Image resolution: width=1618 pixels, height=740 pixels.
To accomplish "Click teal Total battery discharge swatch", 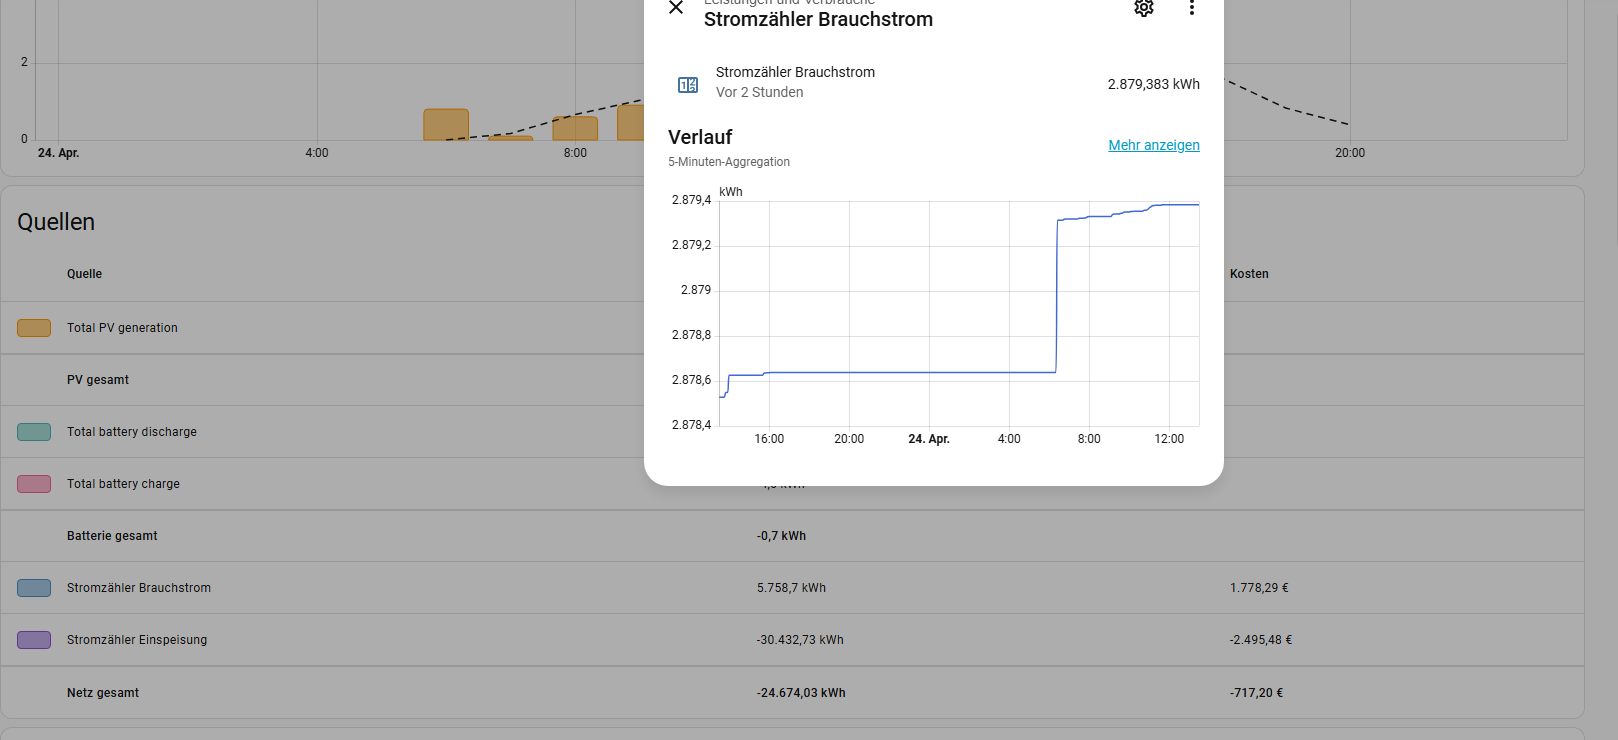I will tap(34, 432).
